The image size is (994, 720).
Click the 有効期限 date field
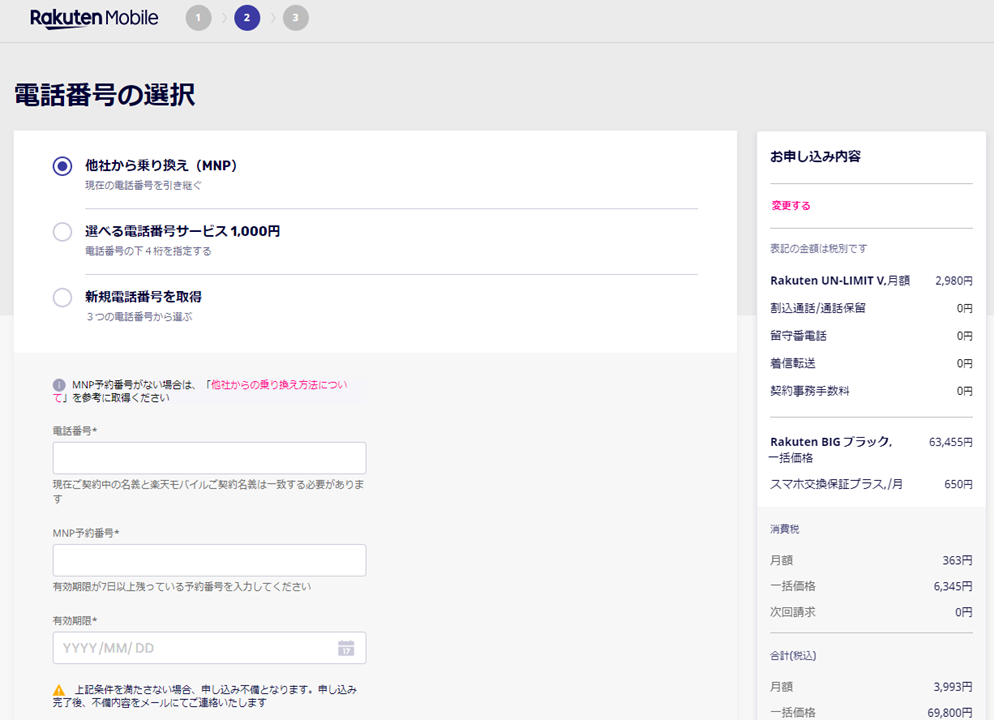[x=209, y=648]
